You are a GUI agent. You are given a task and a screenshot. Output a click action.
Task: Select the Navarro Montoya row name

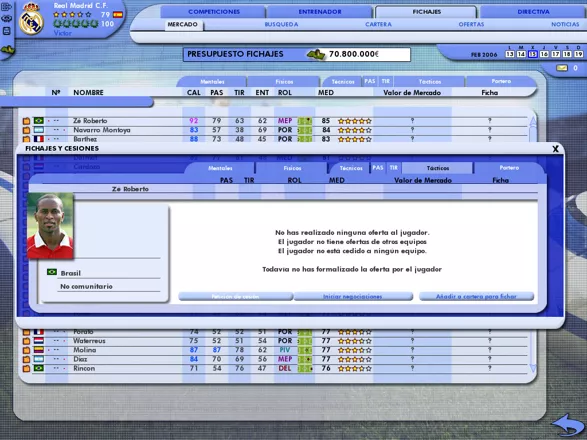pos(102,130)
